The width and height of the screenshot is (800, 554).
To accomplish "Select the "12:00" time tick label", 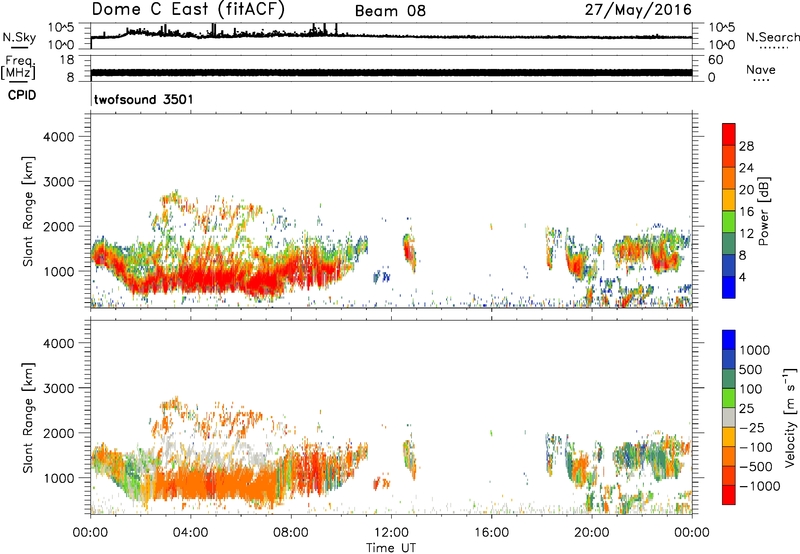I will click(391, 533).
